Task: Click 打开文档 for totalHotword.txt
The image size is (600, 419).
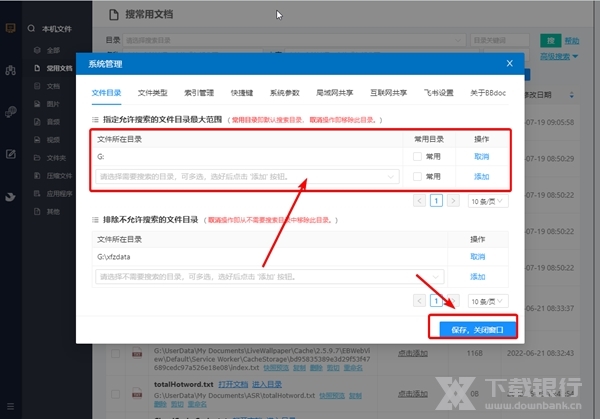Action: [x=233, y=384]
